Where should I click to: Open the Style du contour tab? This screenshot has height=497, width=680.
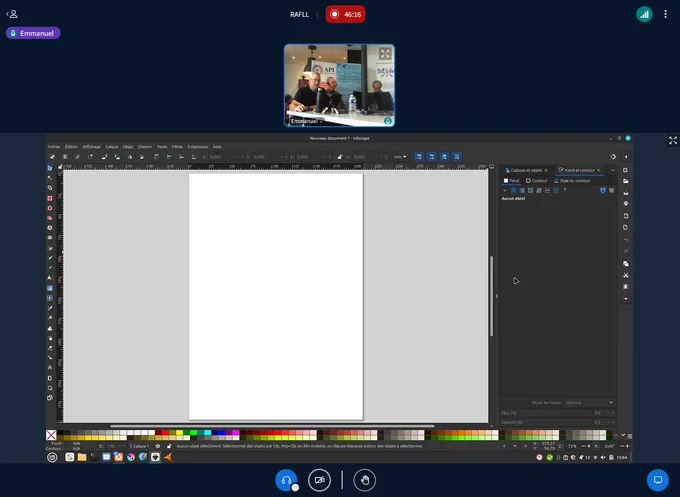click(x=572, y=180)
